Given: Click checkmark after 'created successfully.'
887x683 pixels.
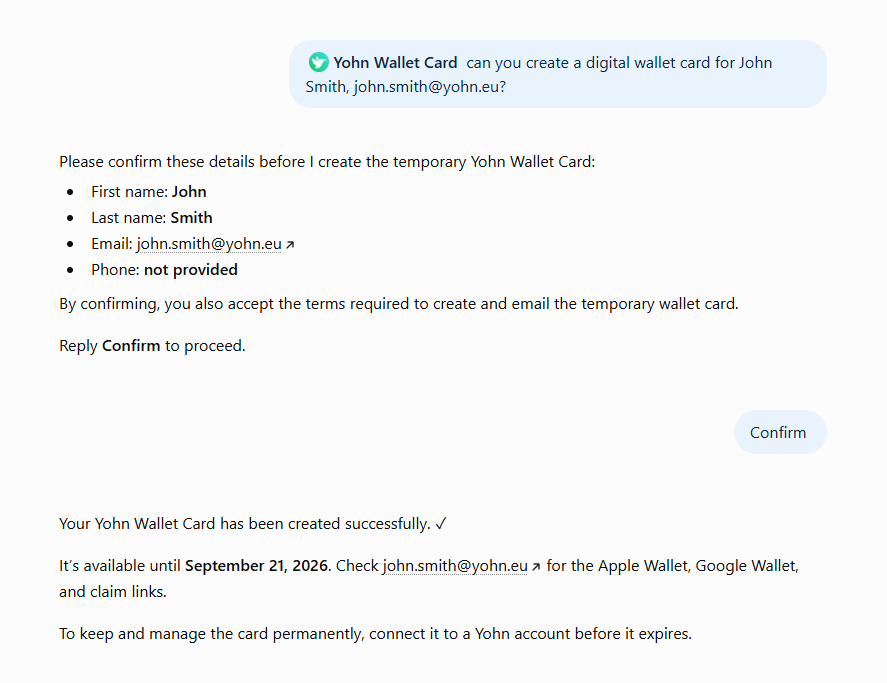Looking at the screenshot, I should click(441, 524).
